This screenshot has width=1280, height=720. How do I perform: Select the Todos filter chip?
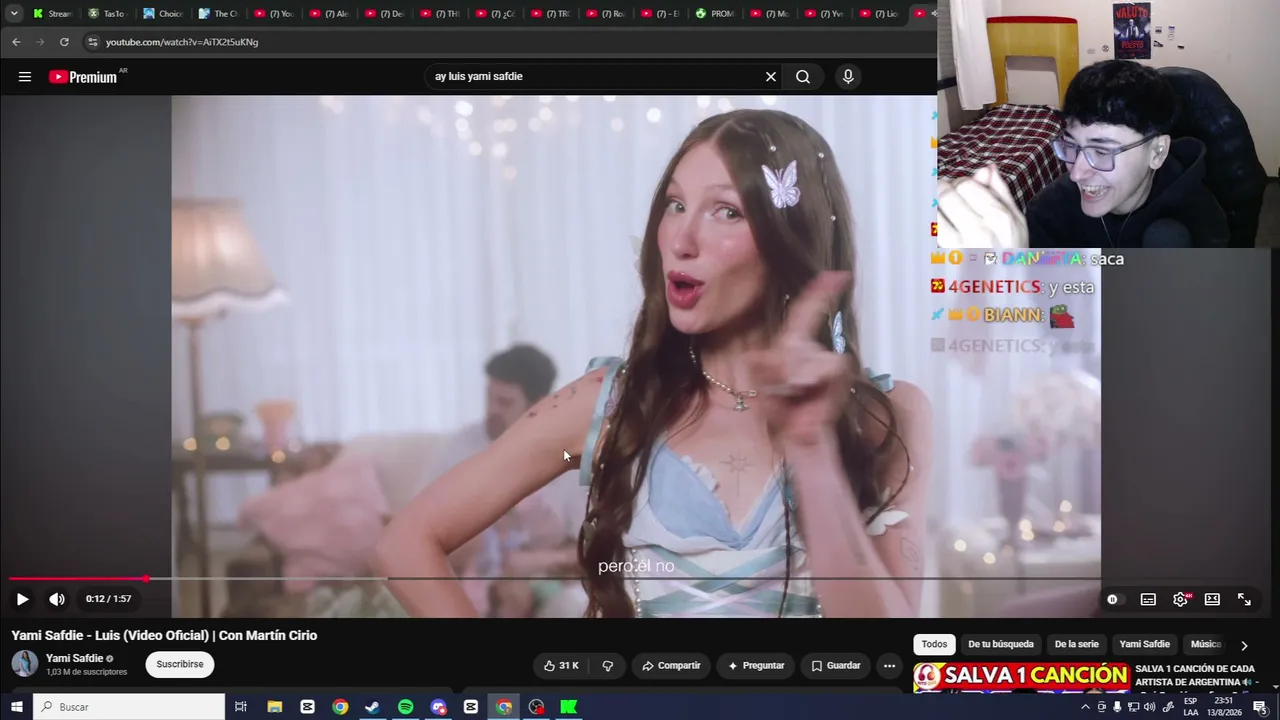pyautogui.click(x=934, y=645)
